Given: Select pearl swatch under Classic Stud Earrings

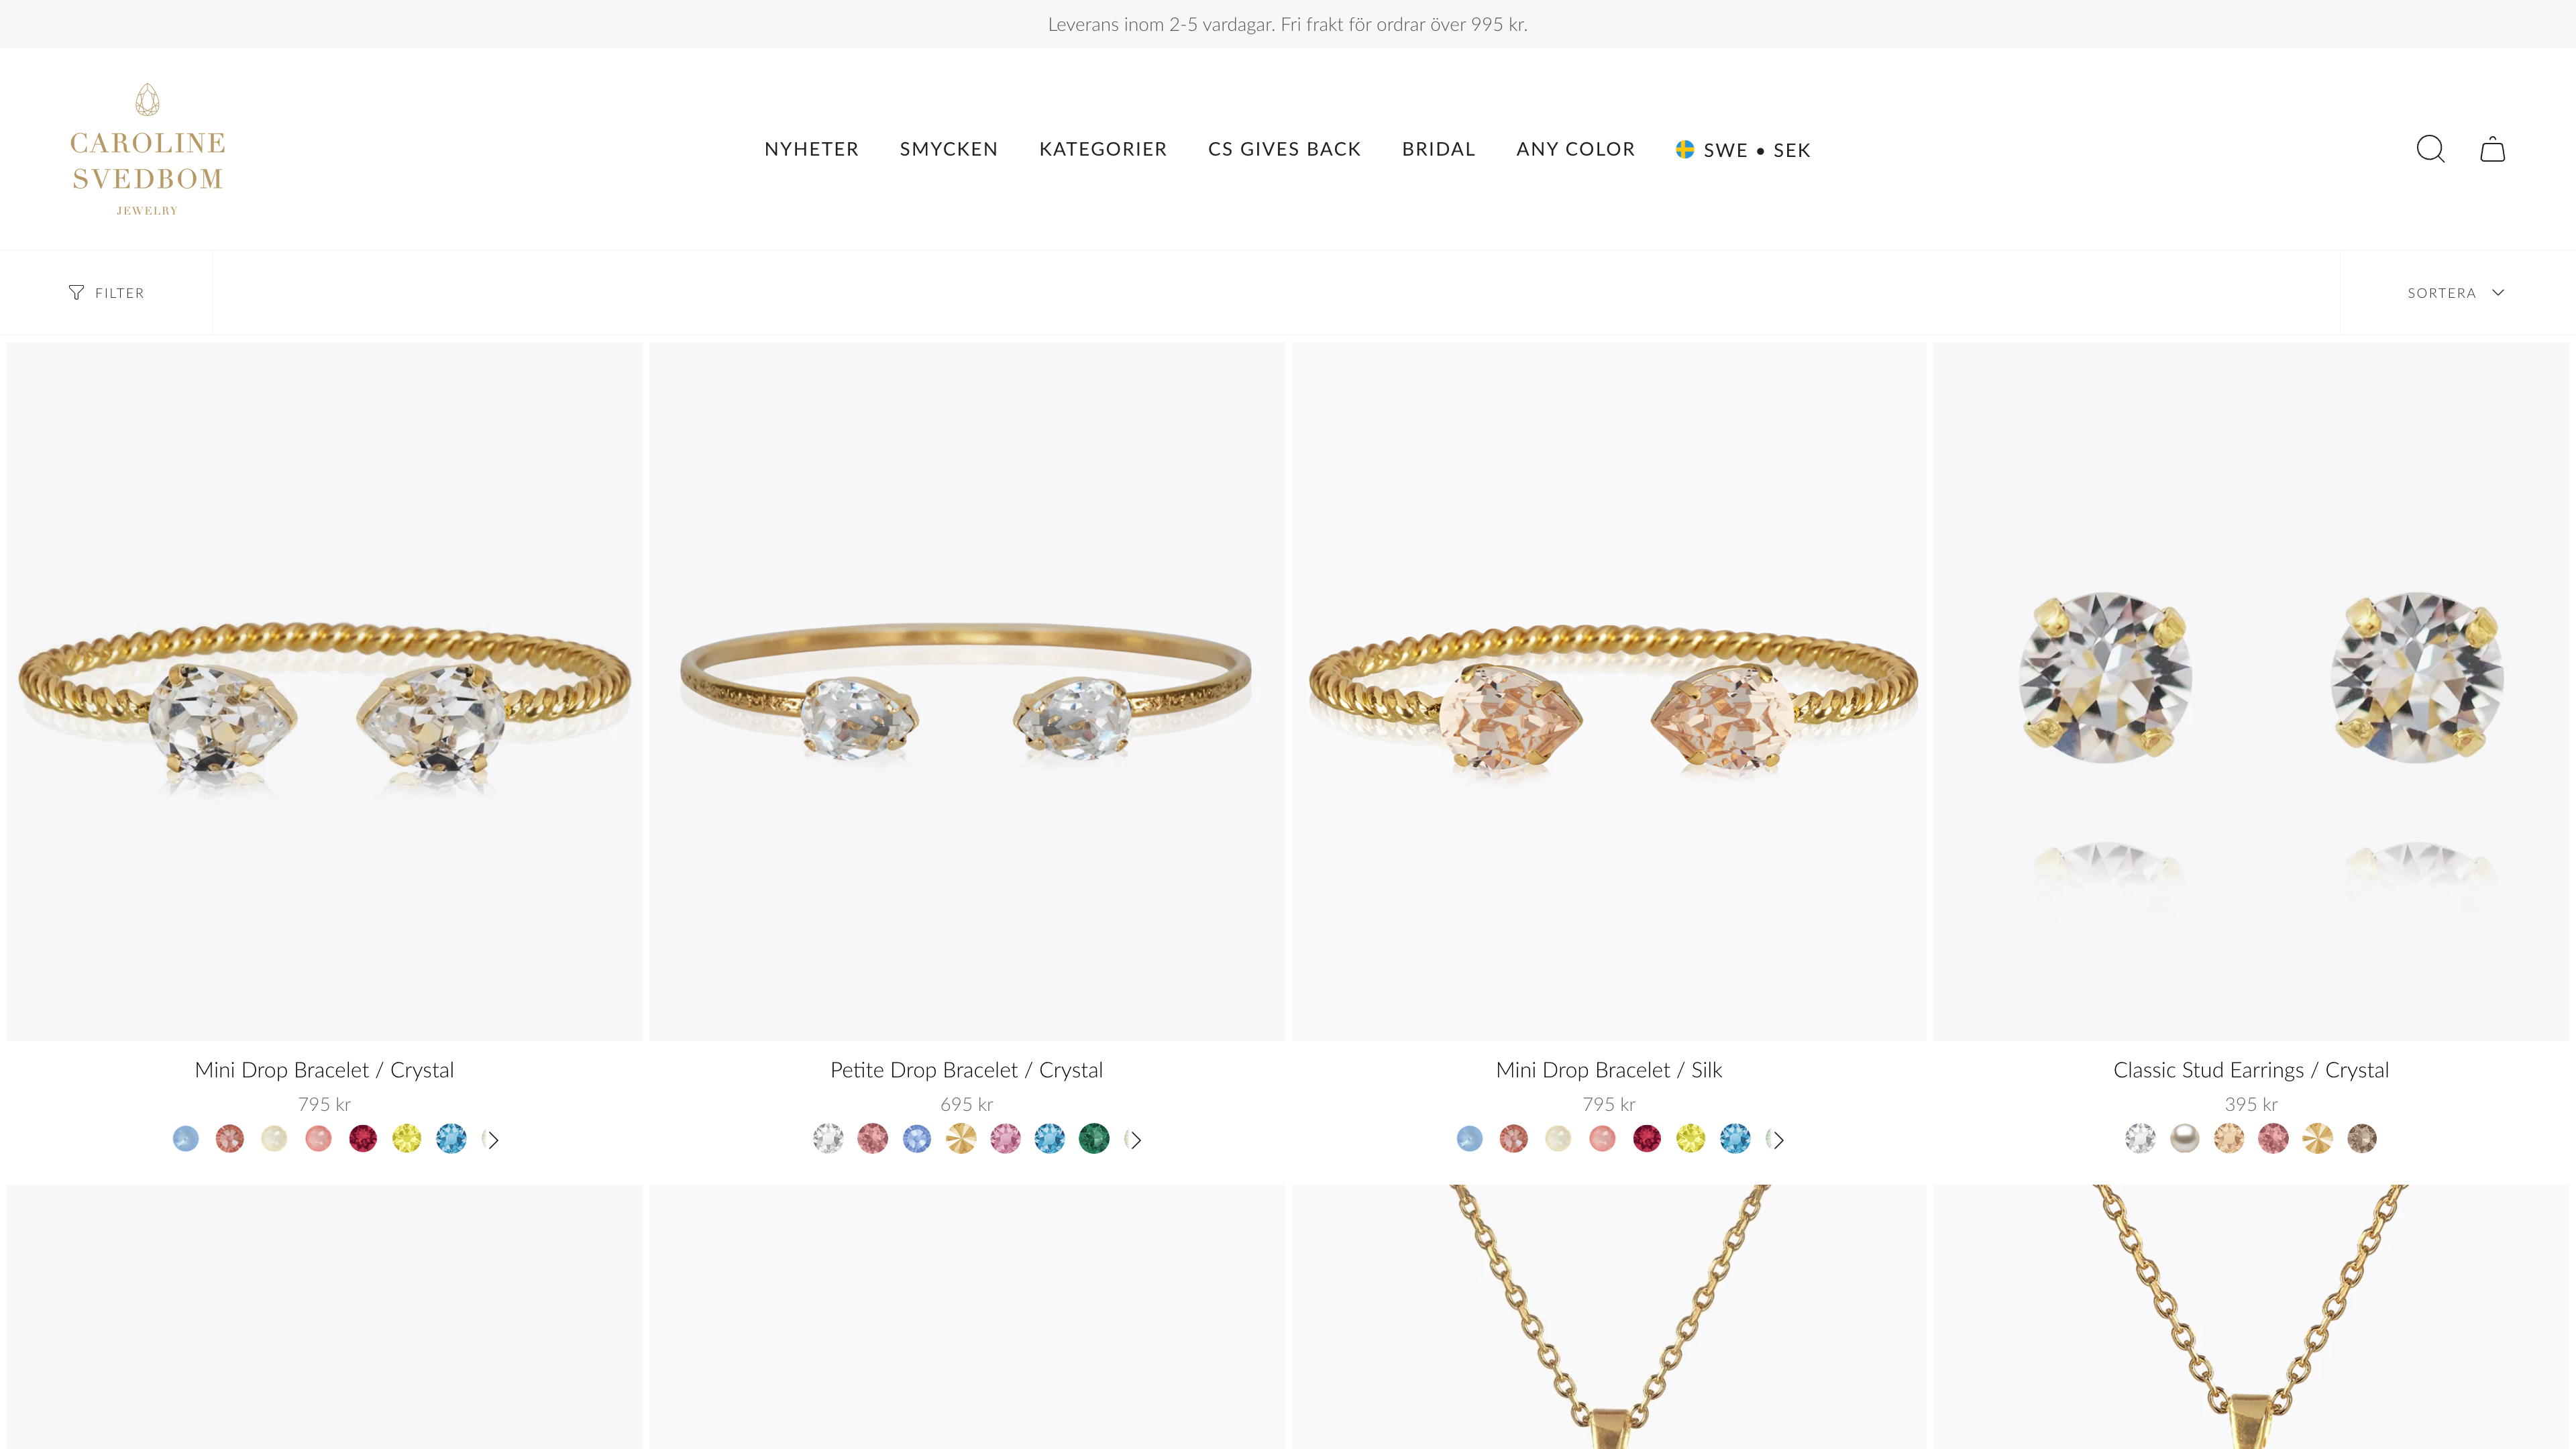Looking at the screenshot, I should (2185, 1139).
